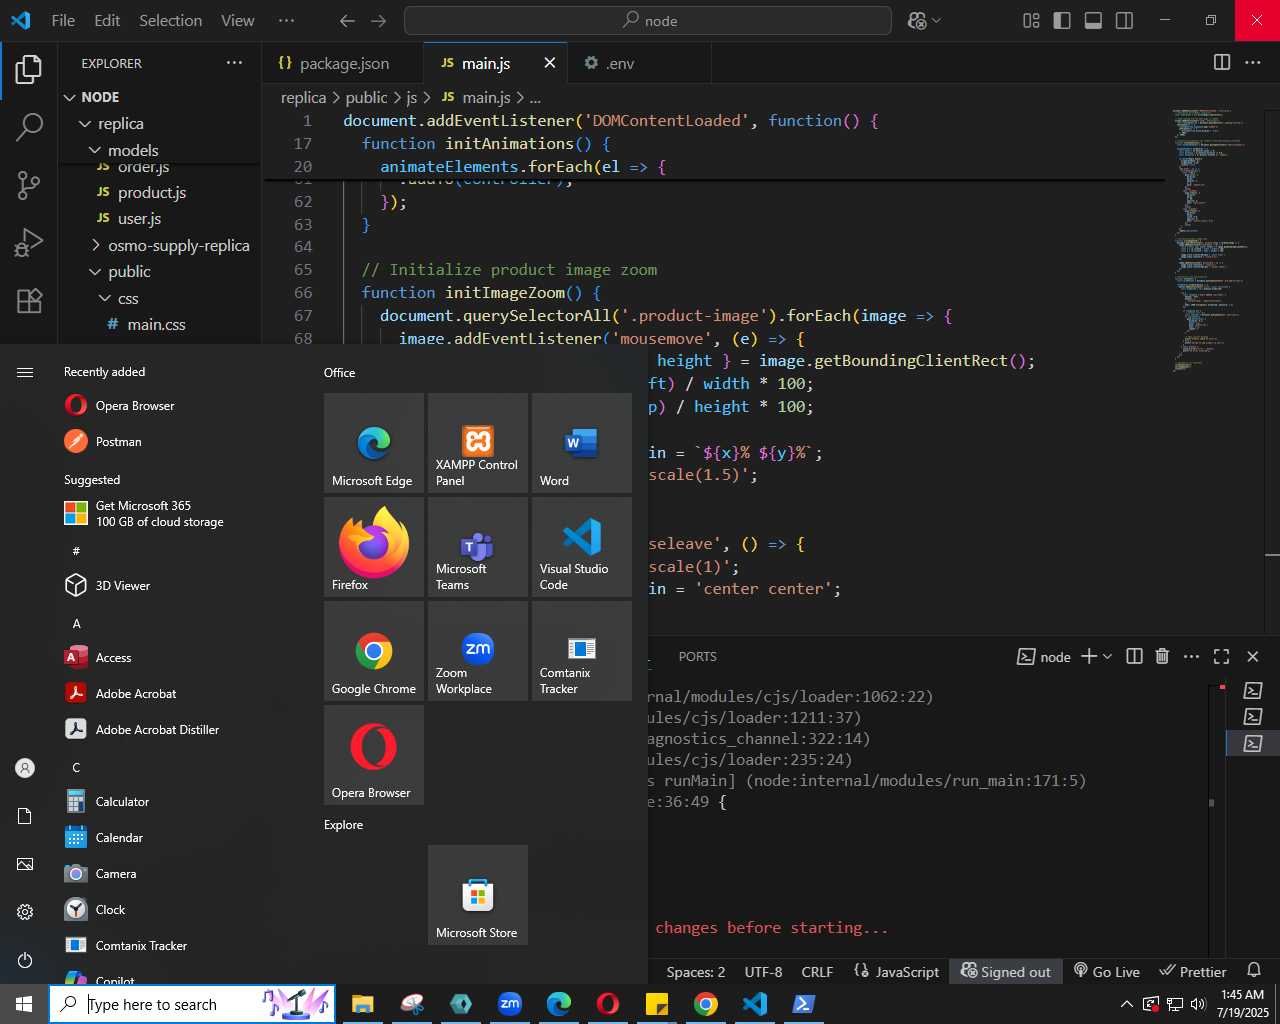Change CRLF end of line sequence
Image resolution: width=1280 pixels, height=1024 pixels.
click(x=817, y=971)
